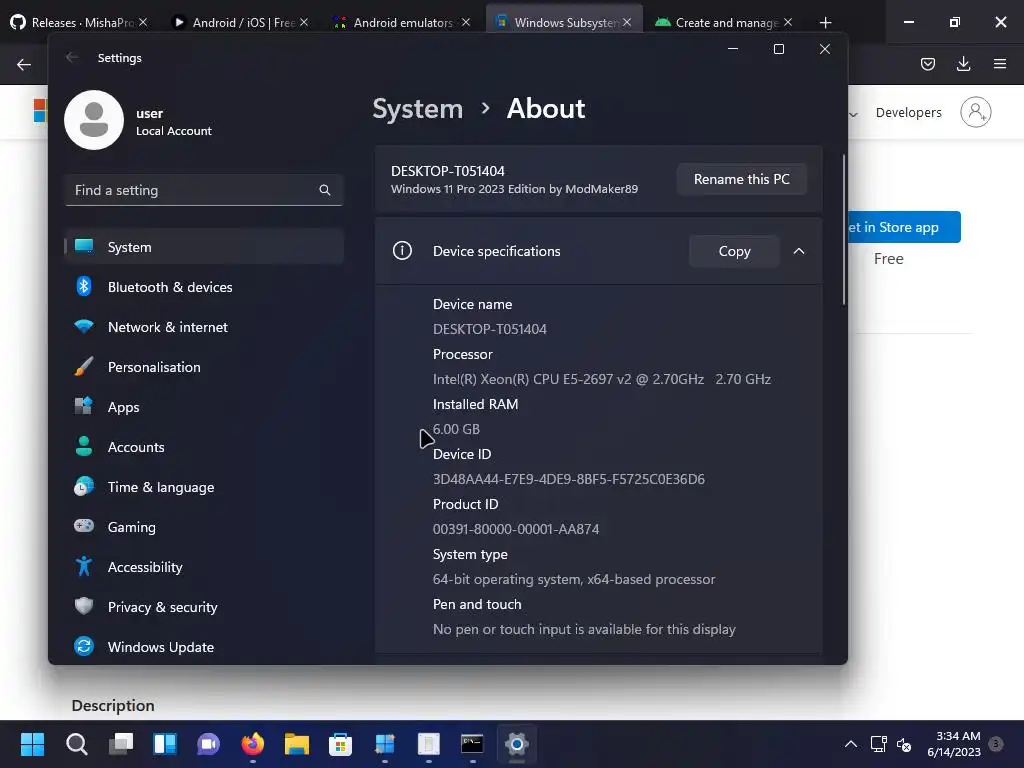Click browser back arrow

[x=24, y=65]
